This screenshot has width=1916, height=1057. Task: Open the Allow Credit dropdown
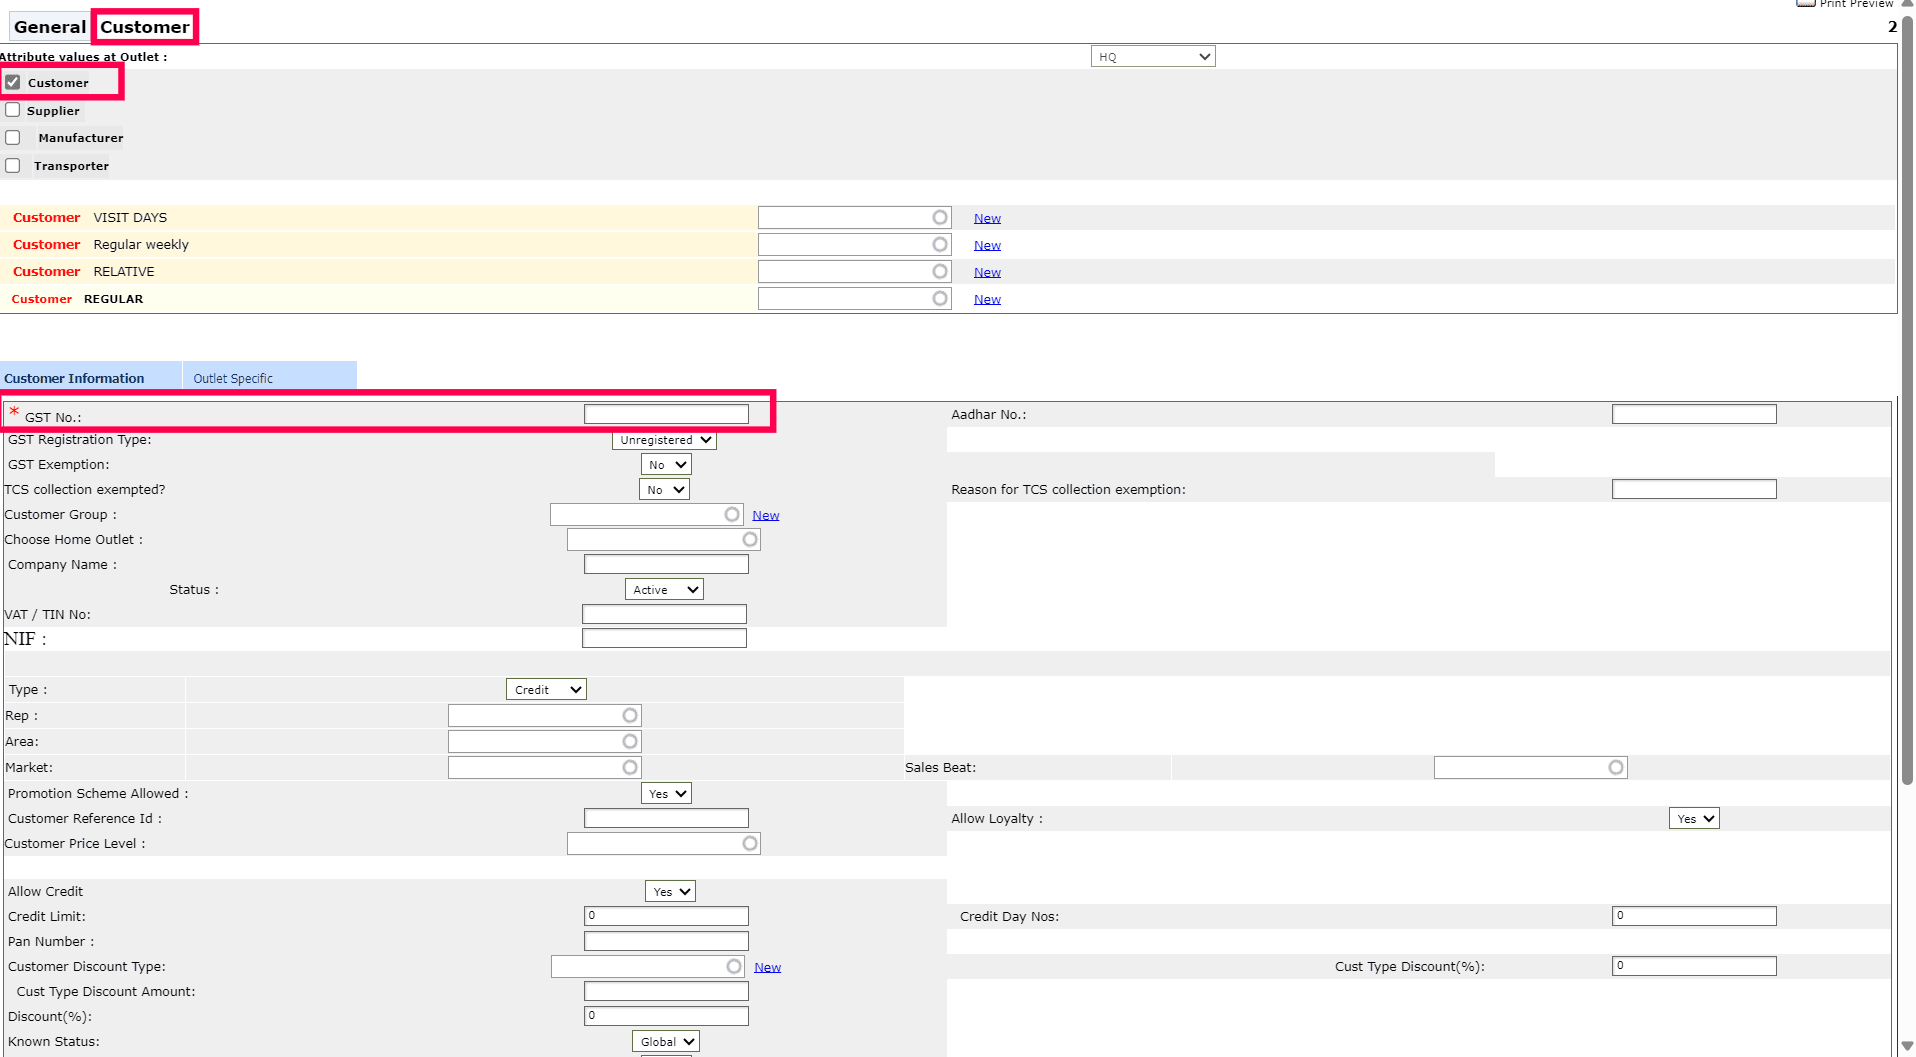670,892
